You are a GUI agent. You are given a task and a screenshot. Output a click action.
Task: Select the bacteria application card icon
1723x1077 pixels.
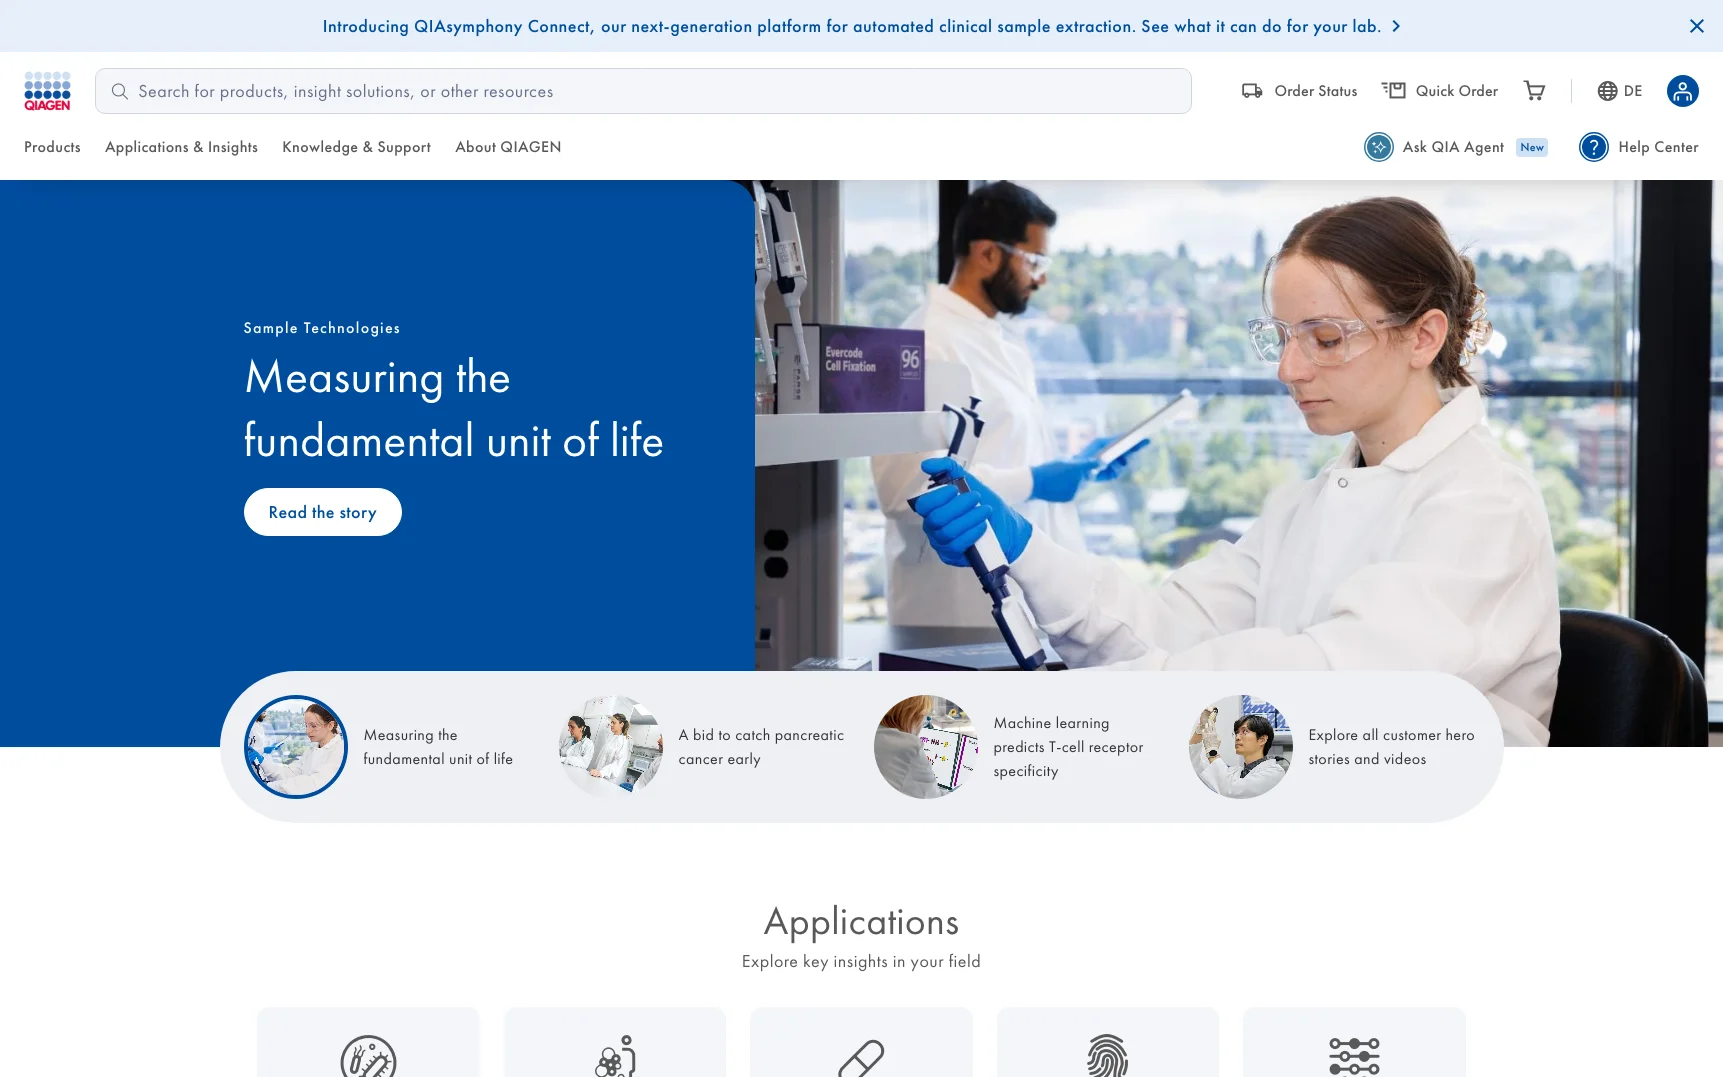[368, 1057]
